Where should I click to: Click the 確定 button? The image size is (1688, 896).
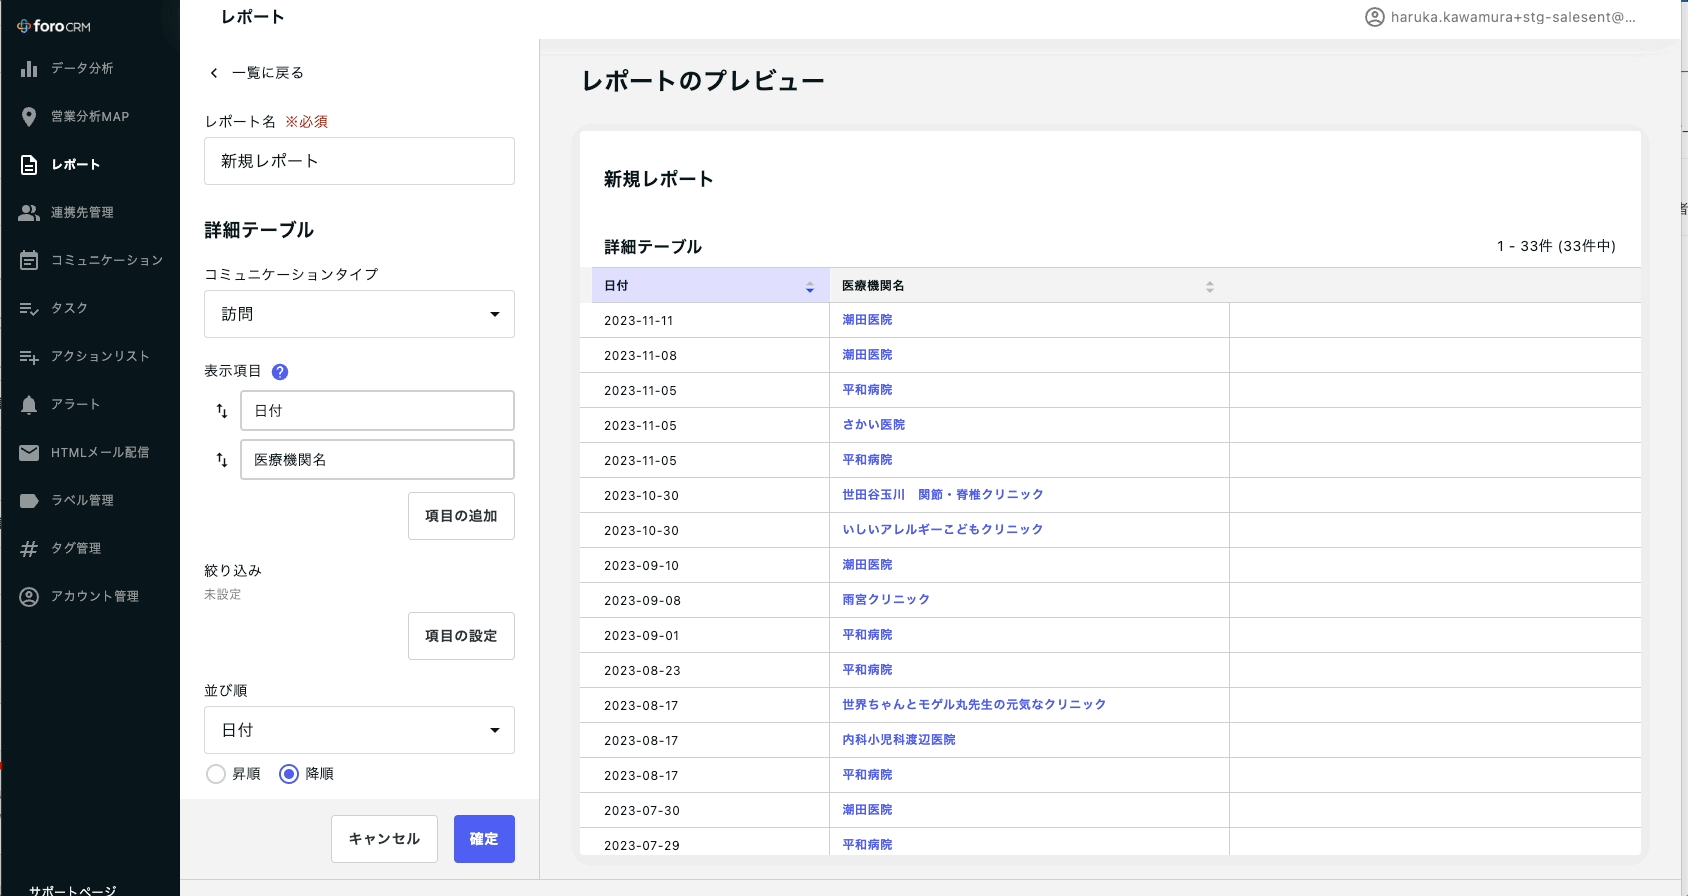[x=484, y=839]
